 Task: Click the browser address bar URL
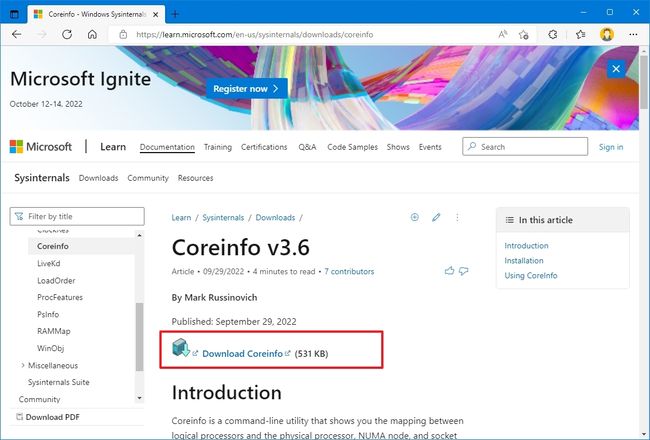click(x=255, y=34)
